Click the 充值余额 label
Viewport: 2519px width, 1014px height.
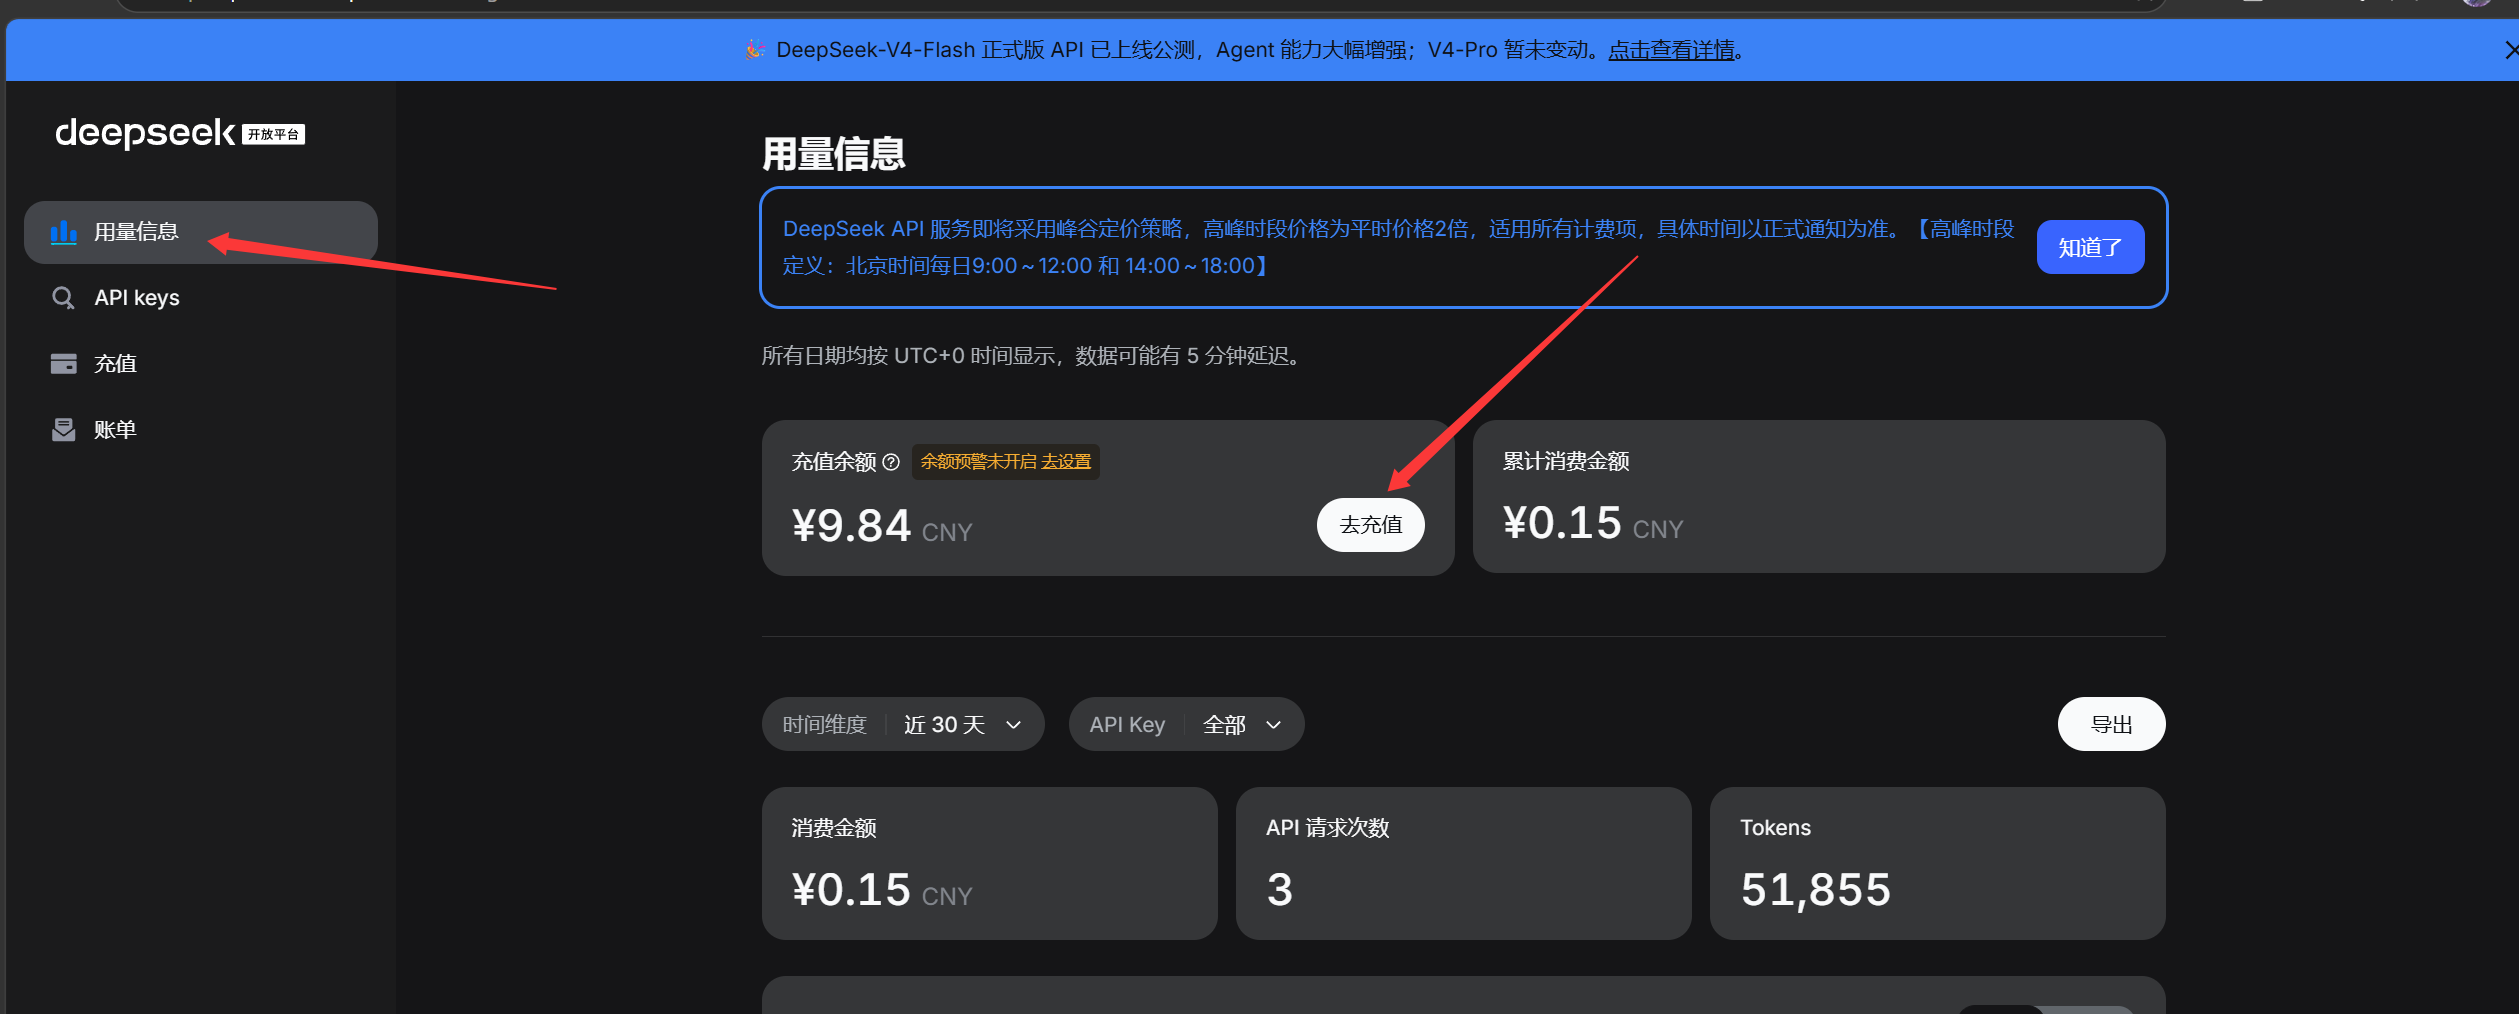[x=834, y=462]
